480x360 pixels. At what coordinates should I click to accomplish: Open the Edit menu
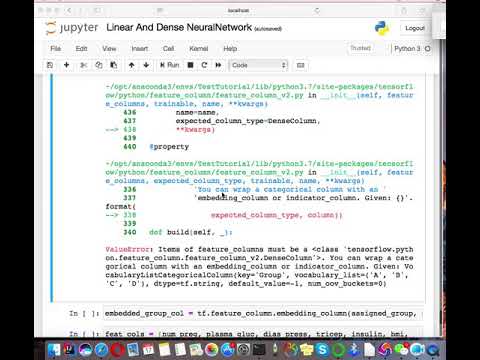pos(81,49)
